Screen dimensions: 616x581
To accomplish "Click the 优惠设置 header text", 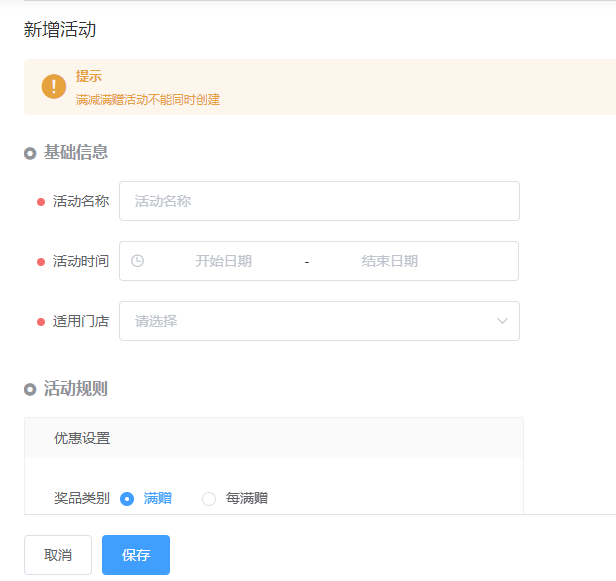I will click(82, 438).
